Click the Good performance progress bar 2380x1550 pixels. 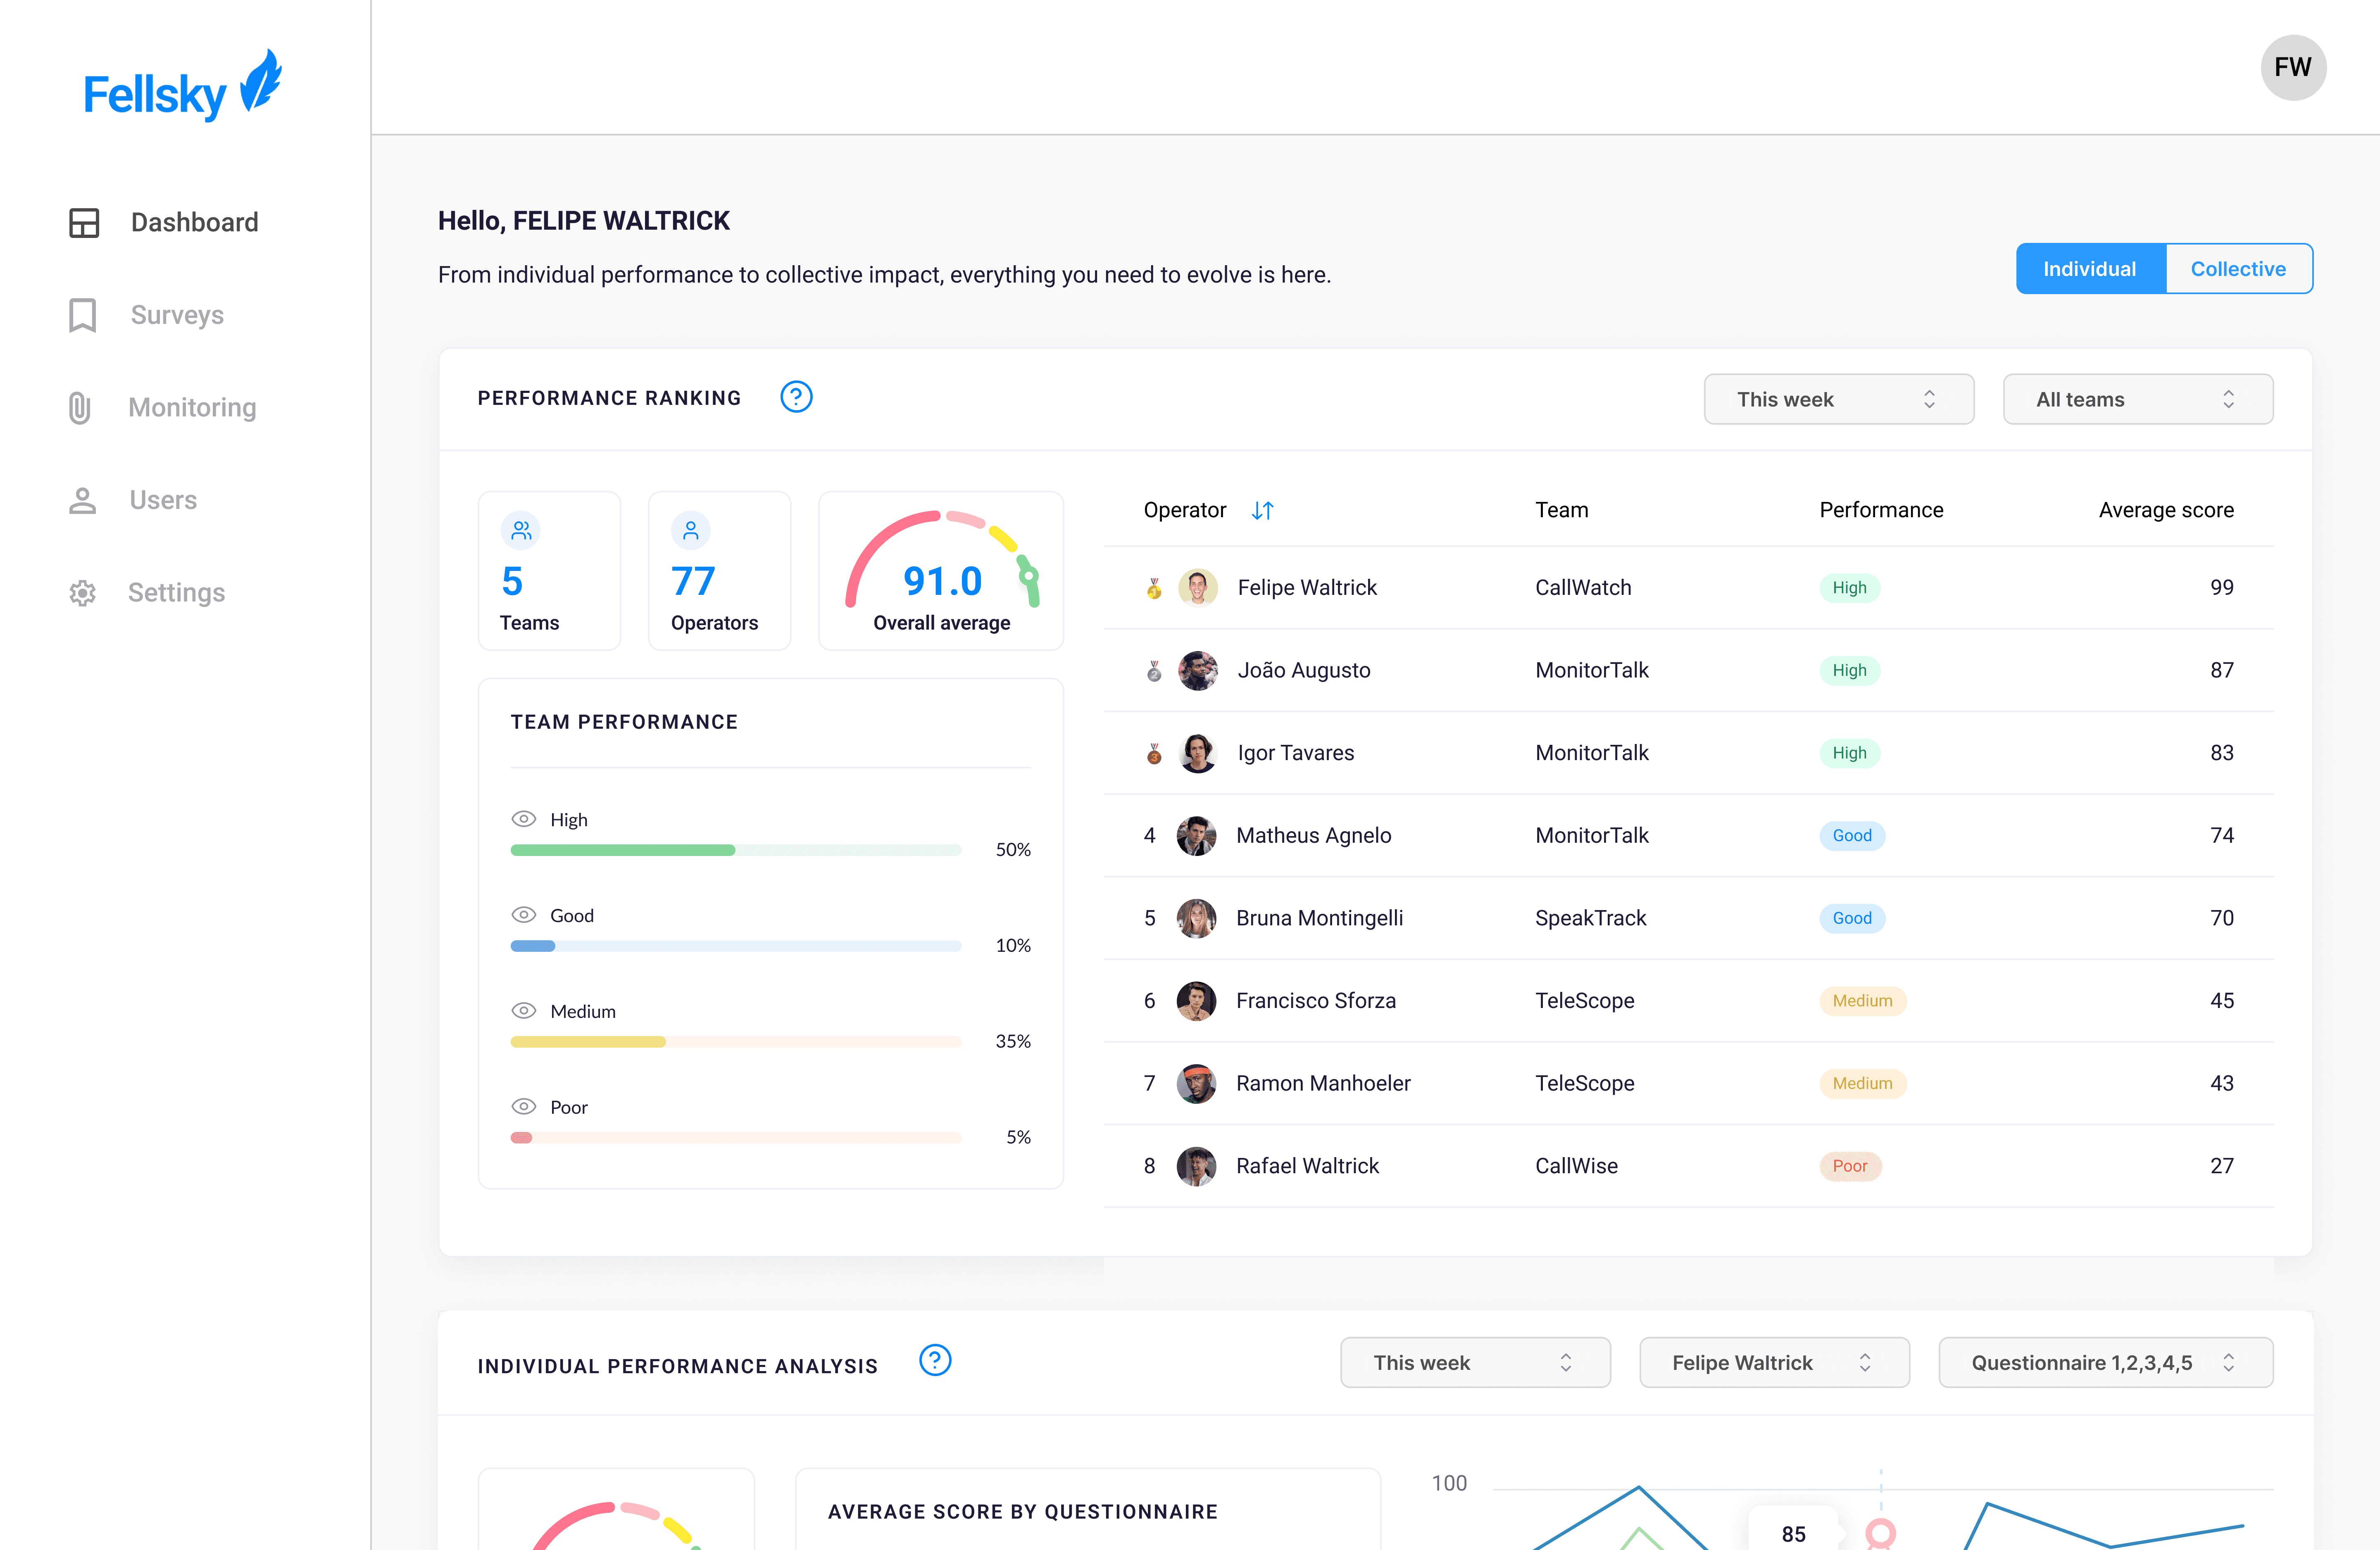[735, 946]
